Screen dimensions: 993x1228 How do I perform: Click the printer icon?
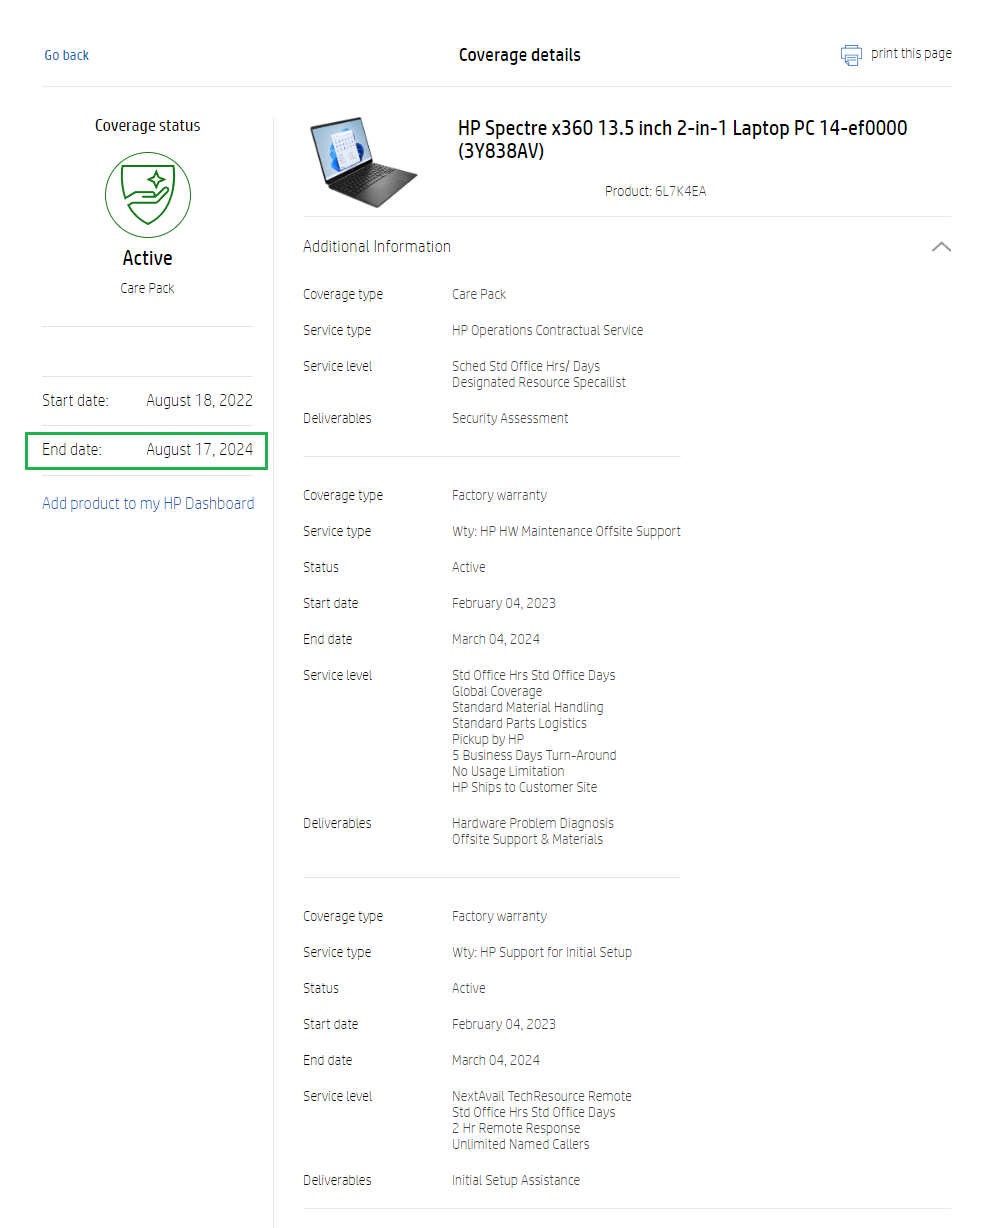(x=851, y=55)
